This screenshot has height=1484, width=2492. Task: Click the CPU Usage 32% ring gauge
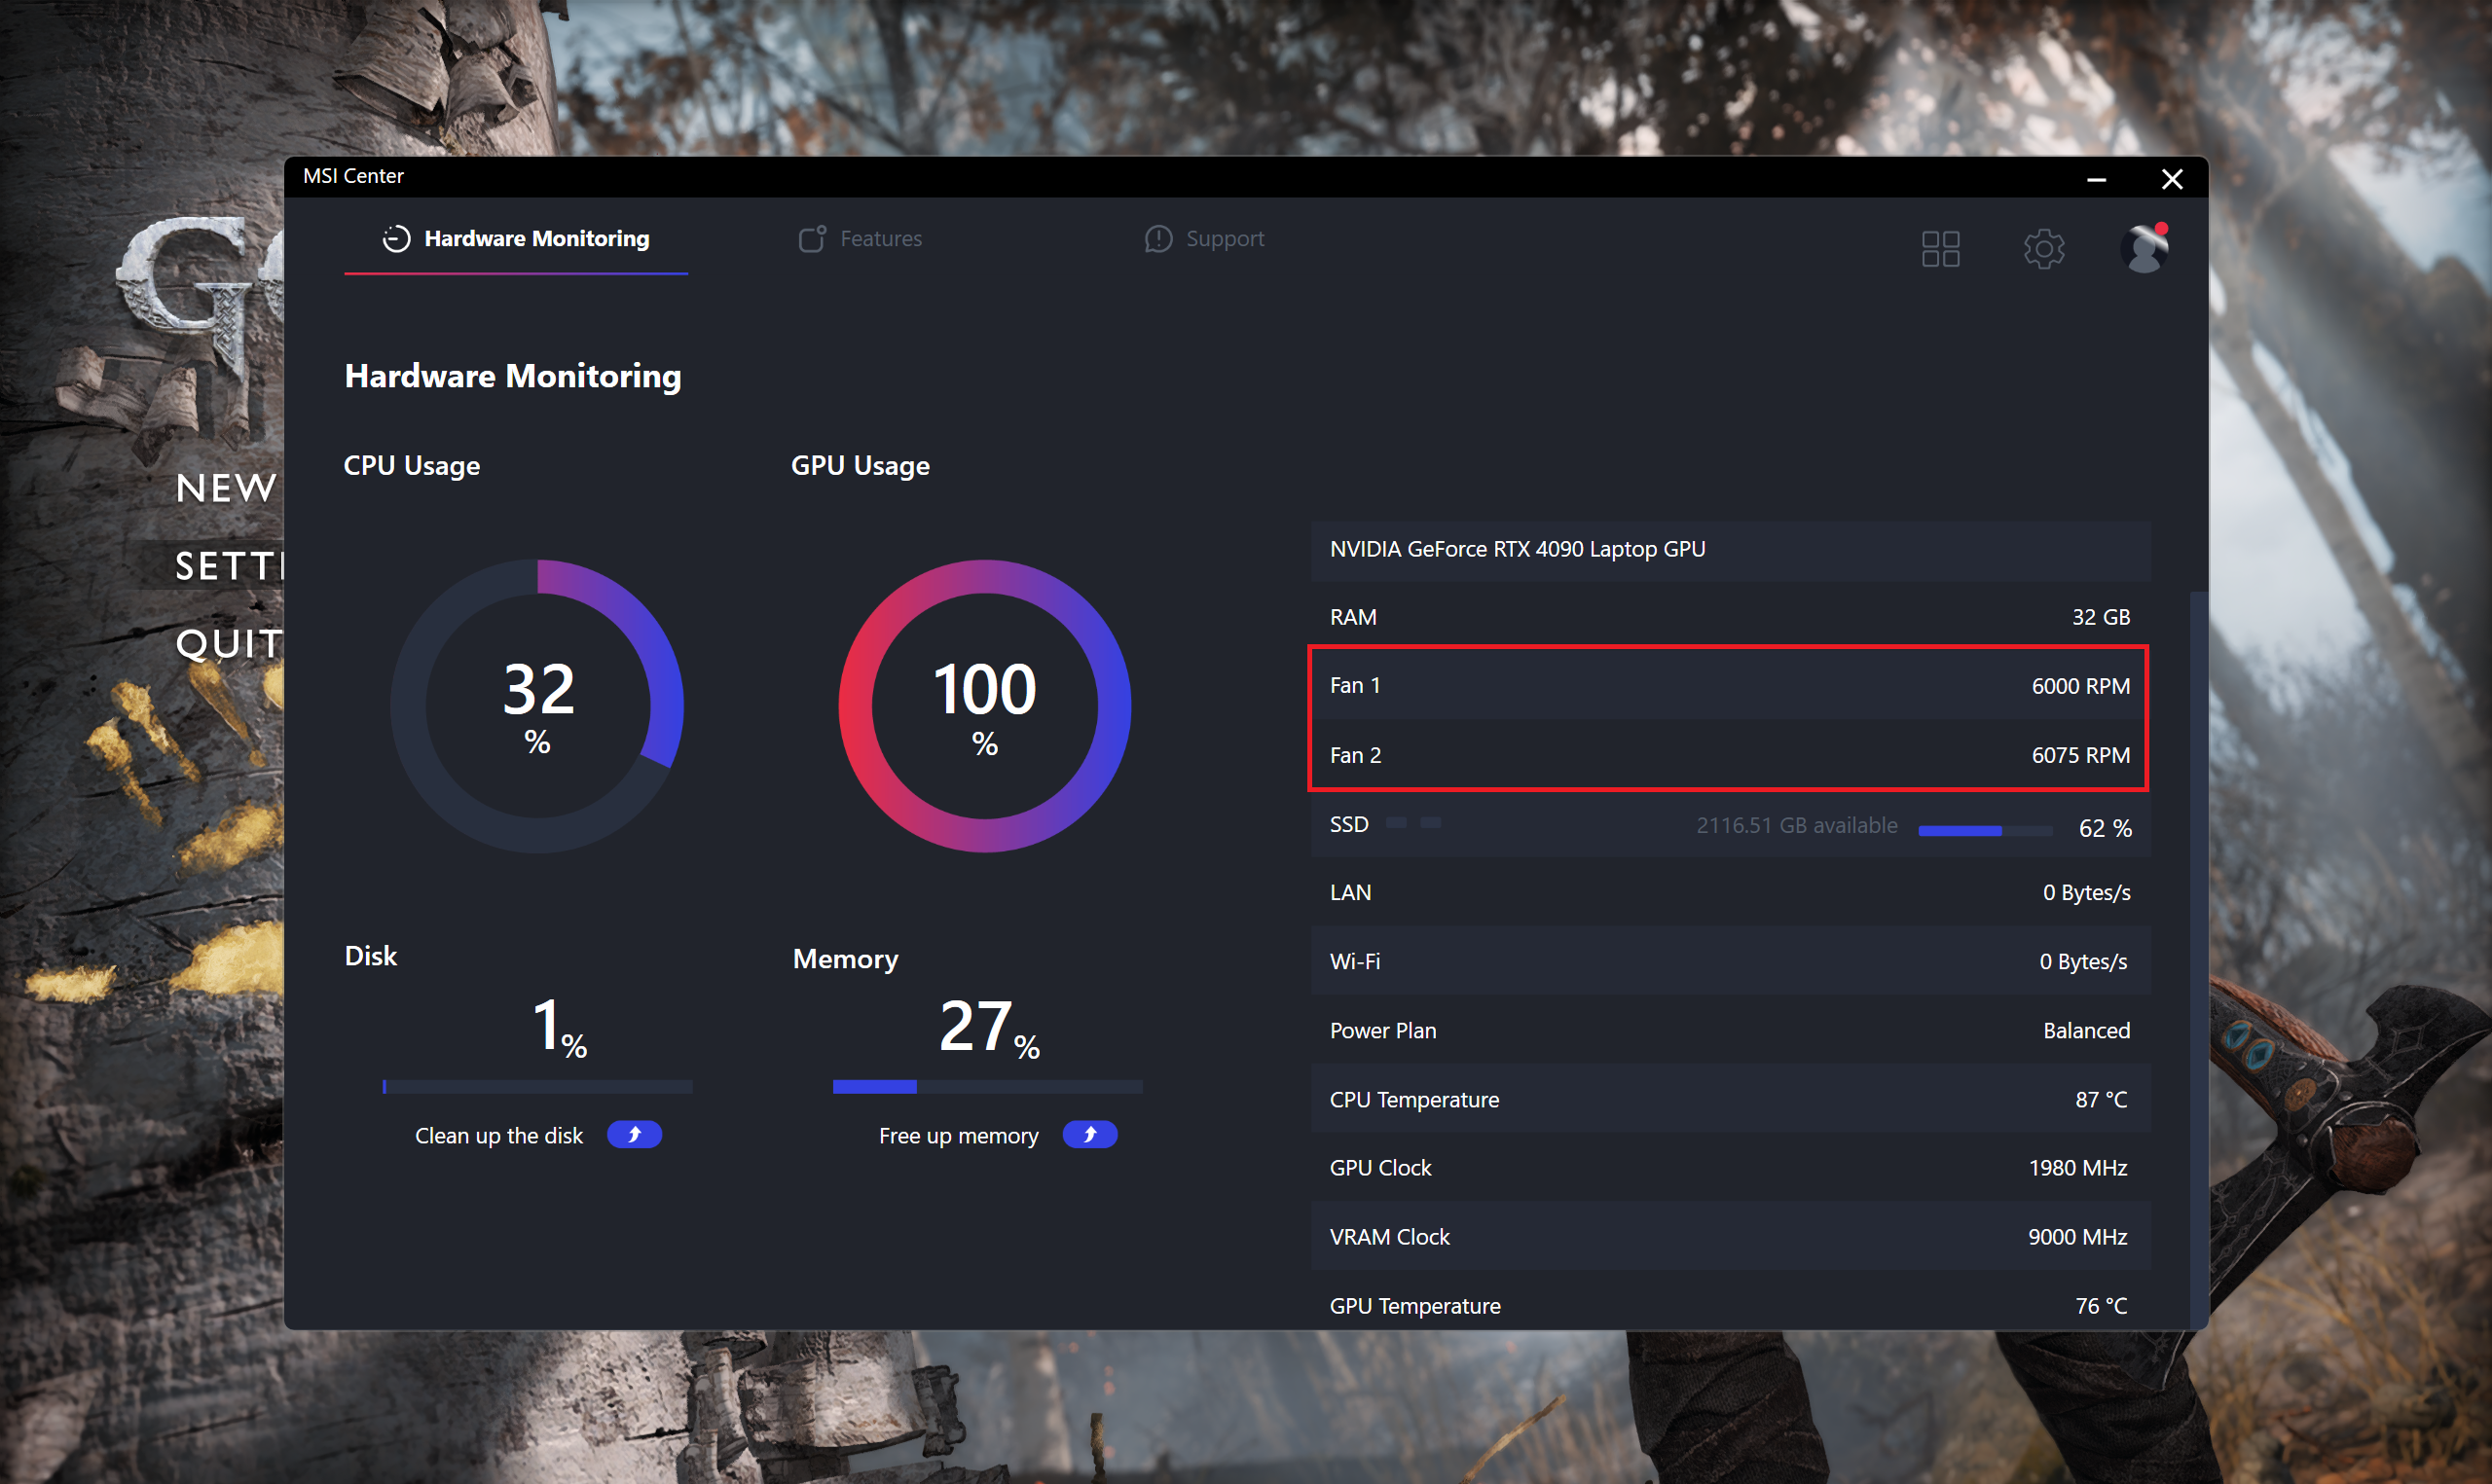point(537,706)
